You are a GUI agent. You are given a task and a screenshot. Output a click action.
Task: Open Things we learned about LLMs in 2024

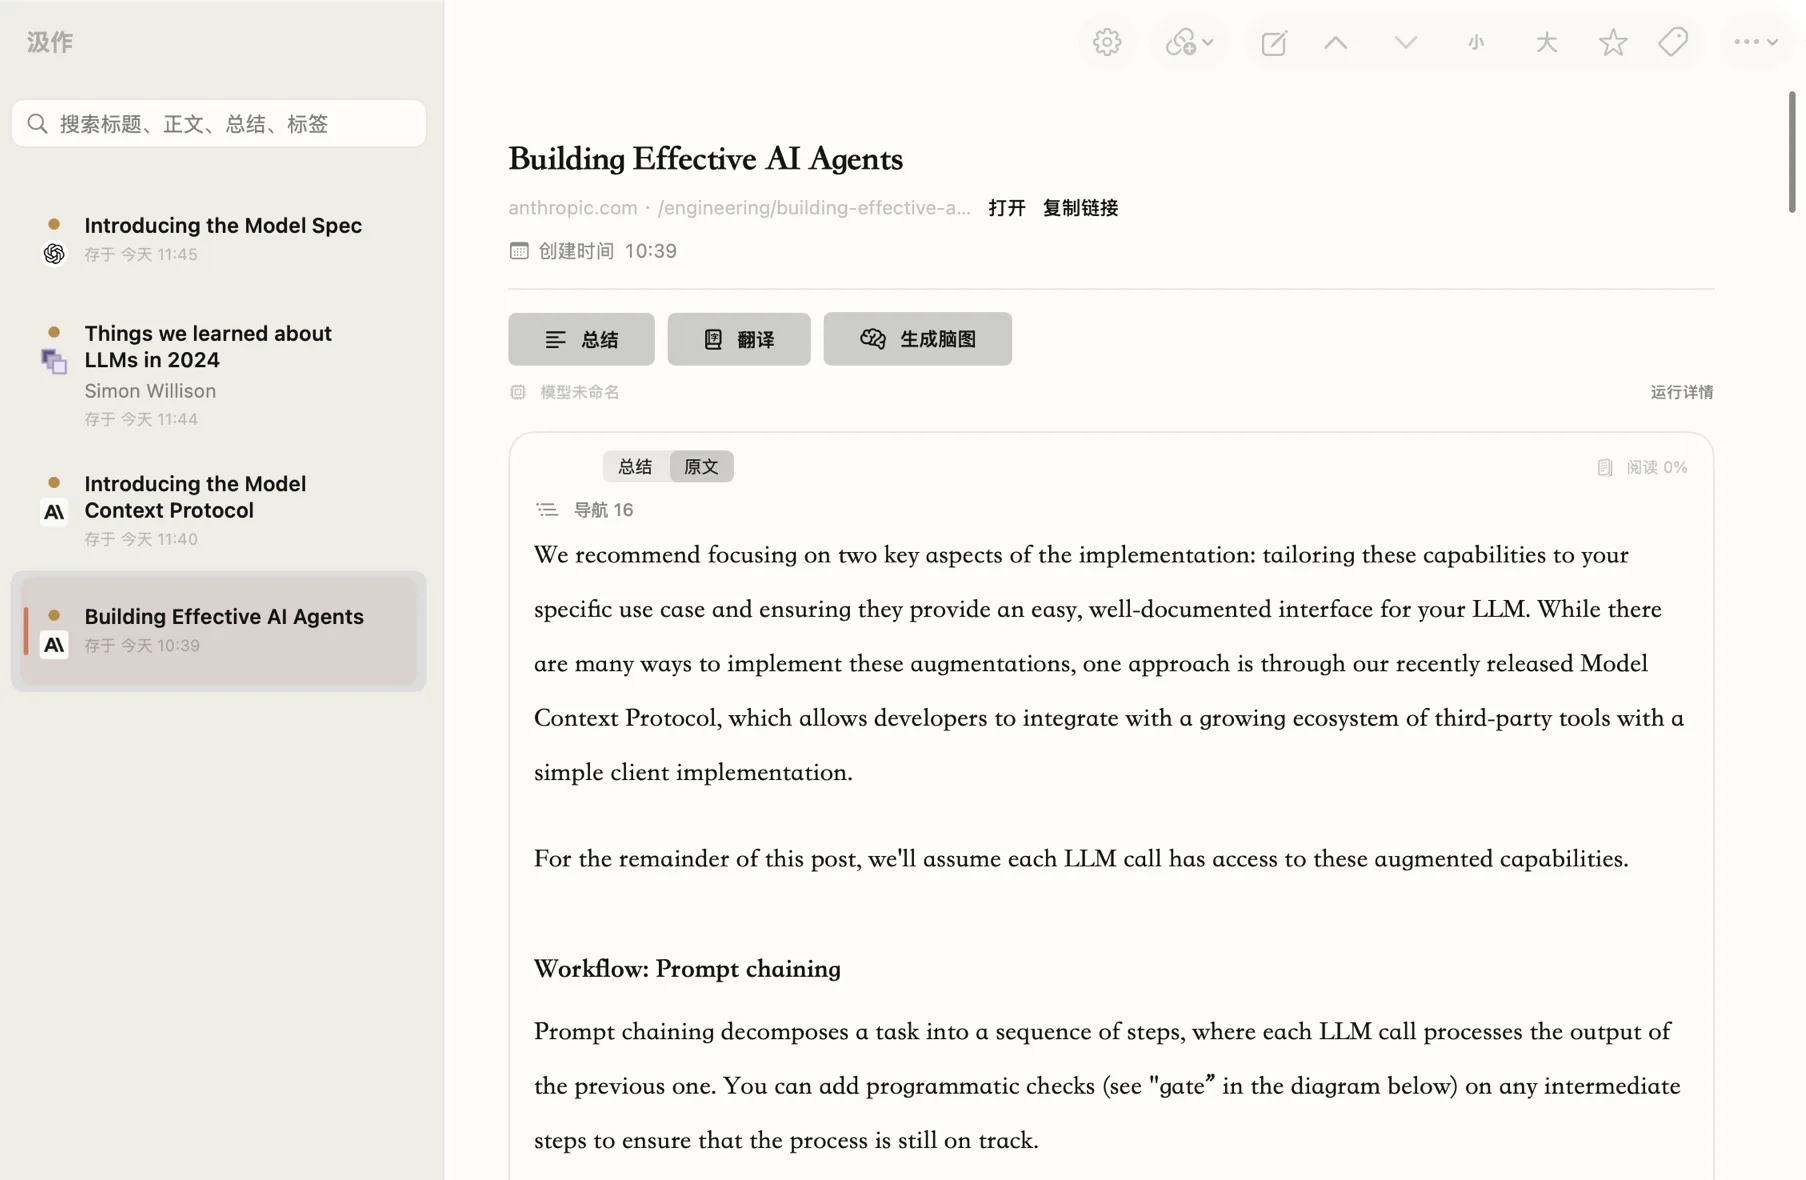tap(219, 375)
